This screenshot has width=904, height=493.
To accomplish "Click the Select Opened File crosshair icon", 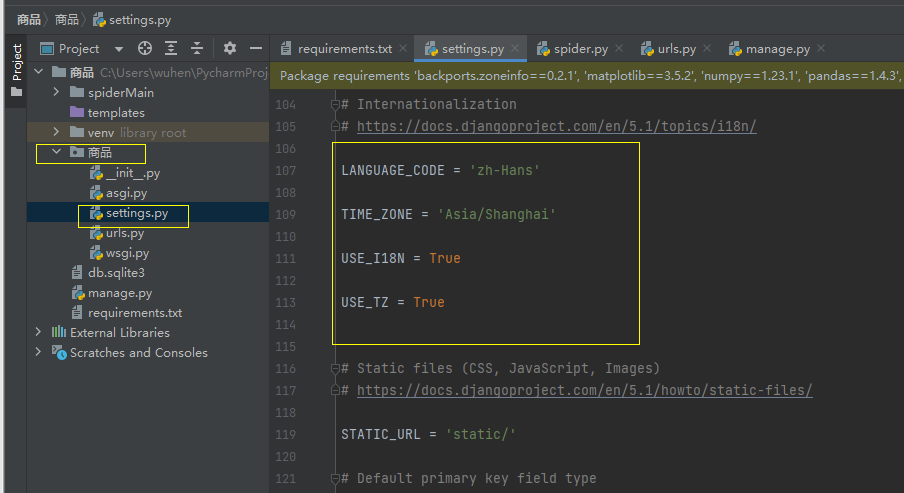I will point(145,48).
